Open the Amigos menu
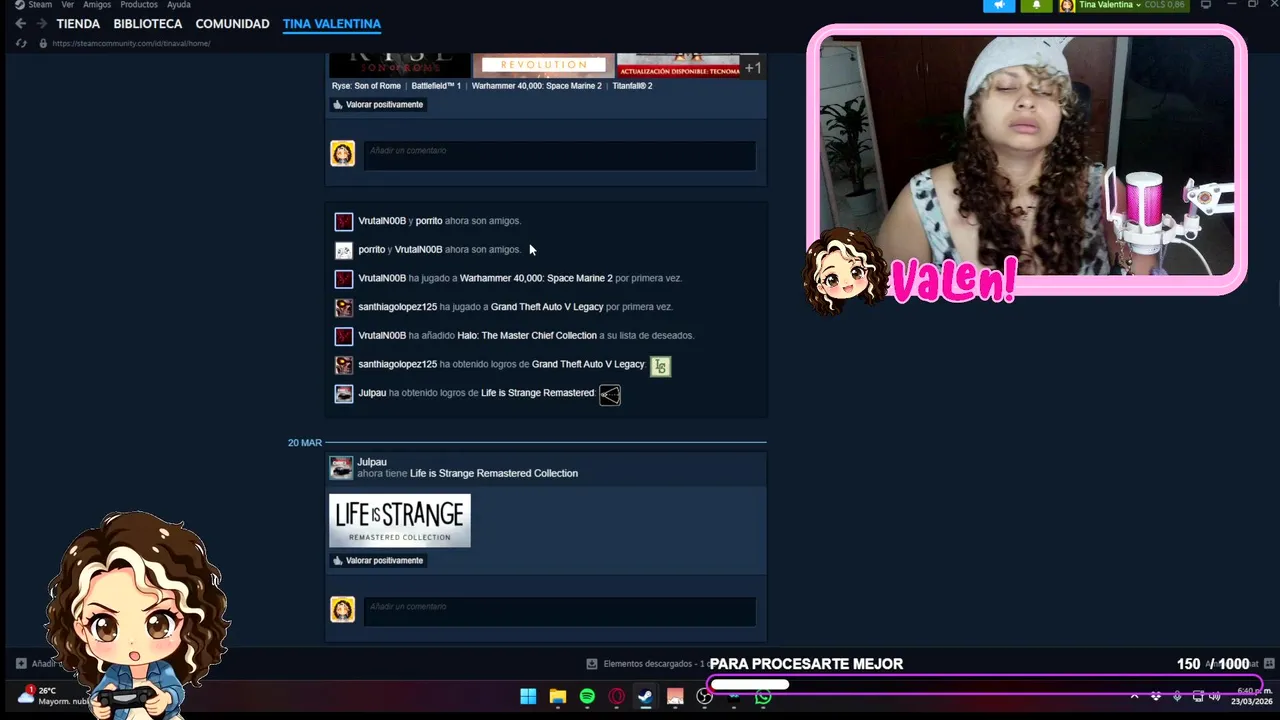The image size is (1280, 720). (97, 5)
